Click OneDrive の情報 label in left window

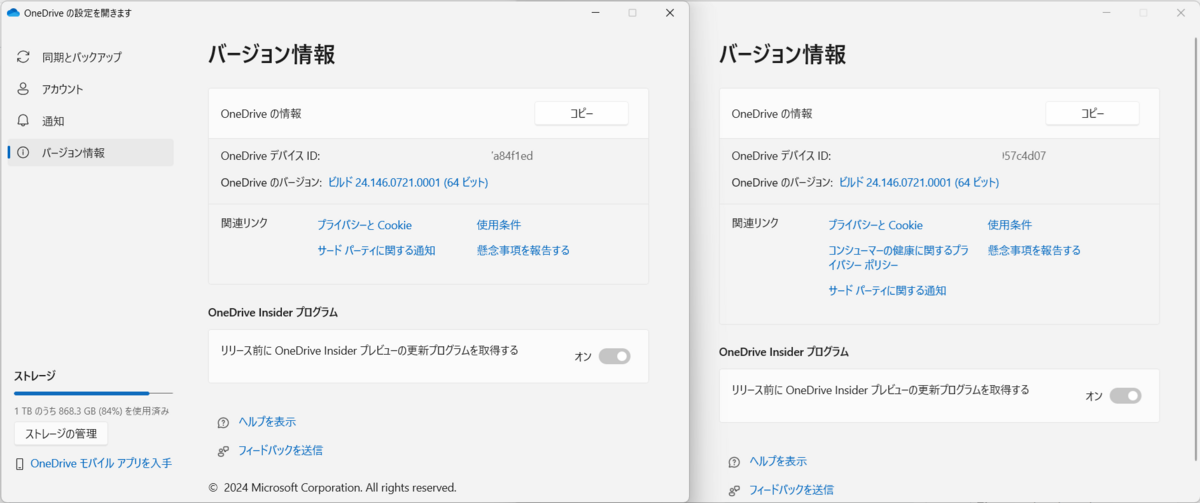[261, 114]
